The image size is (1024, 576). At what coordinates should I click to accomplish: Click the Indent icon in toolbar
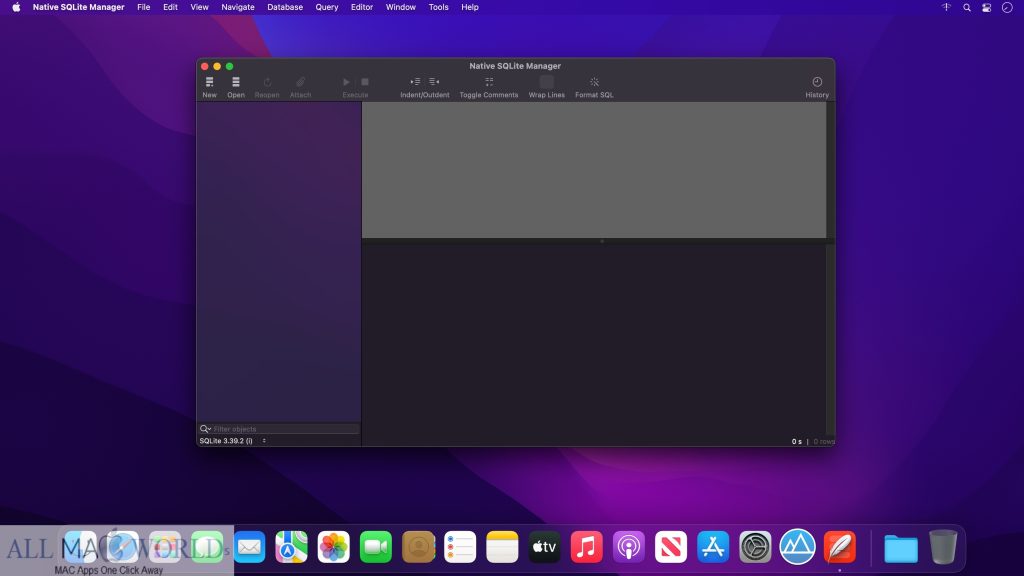point(415,82)
